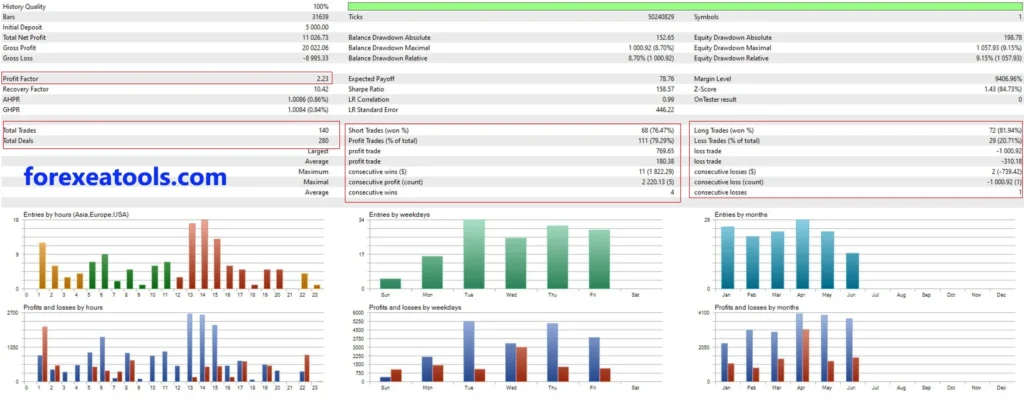Click the 'Entries by hours (Asia,Europe,USA)' chart title

pos(76,214)
